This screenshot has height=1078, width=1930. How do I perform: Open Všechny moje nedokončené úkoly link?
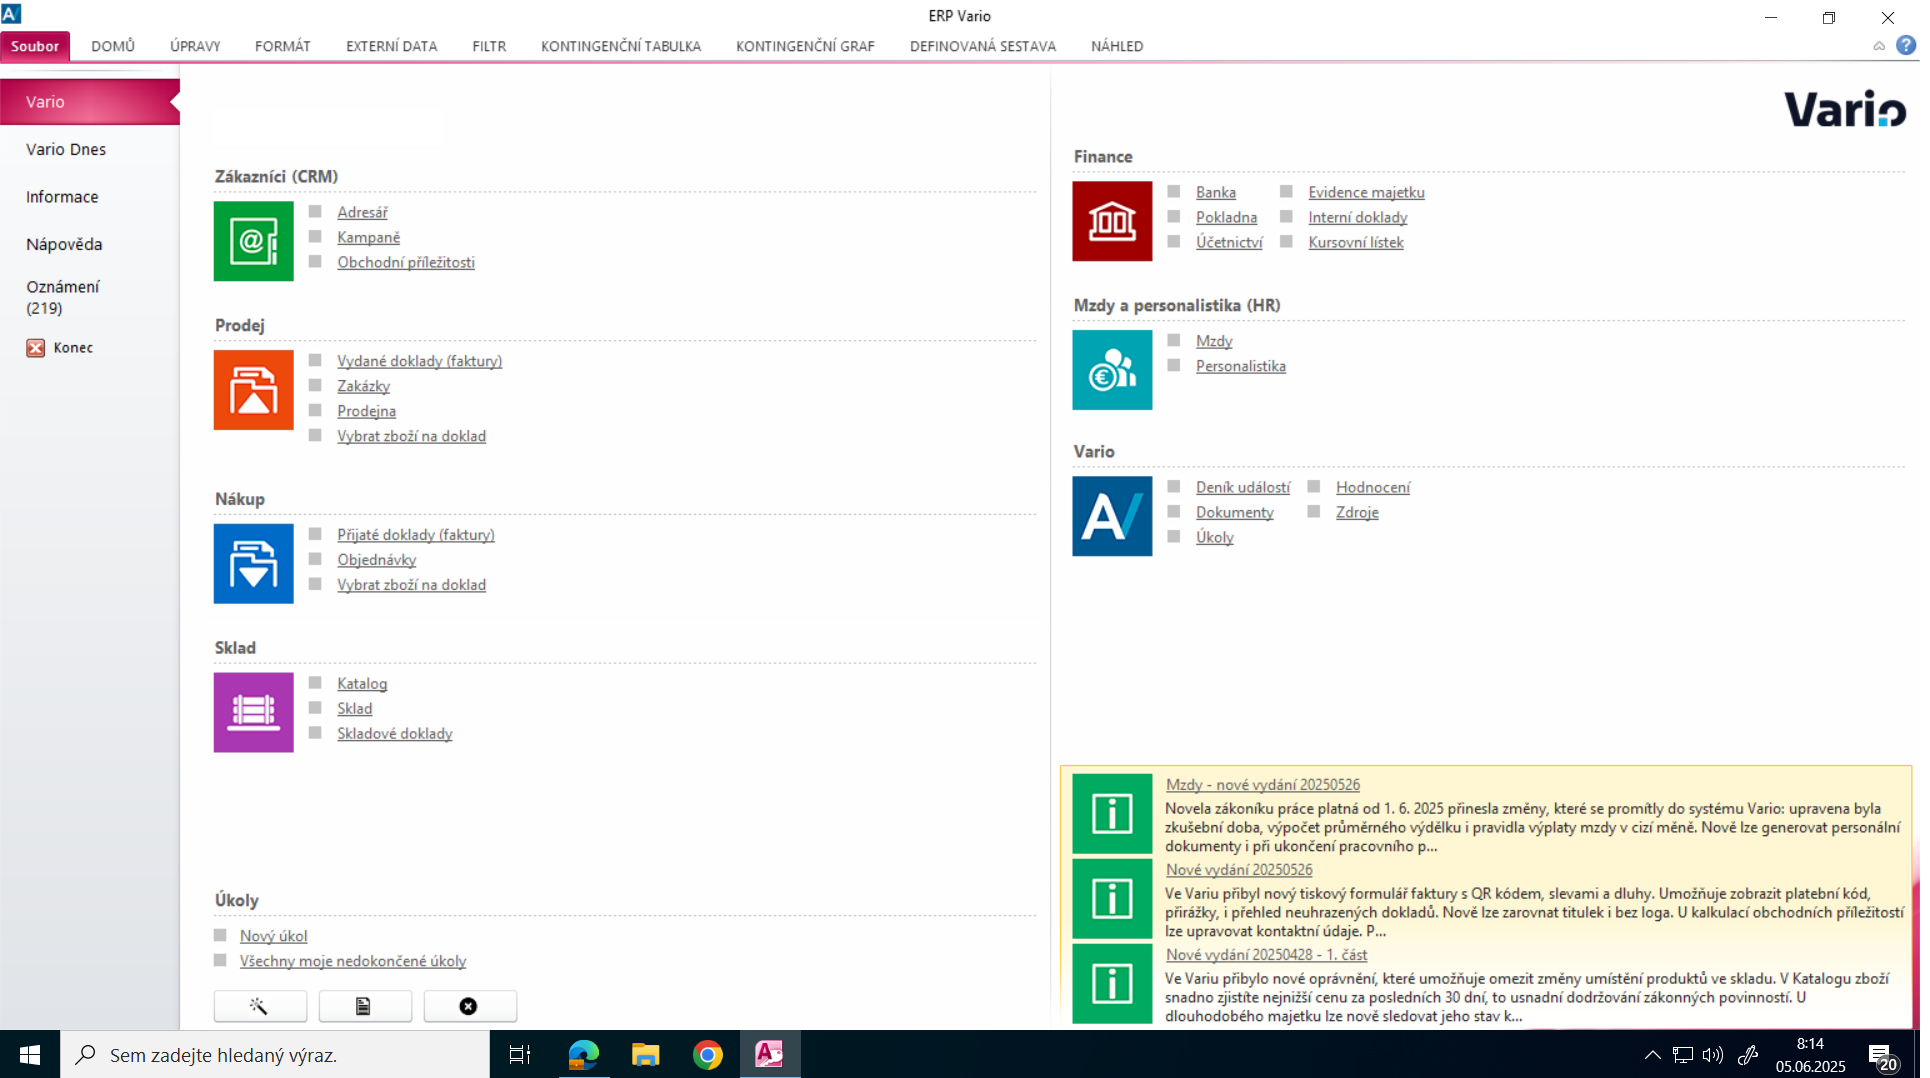[353, 961]
